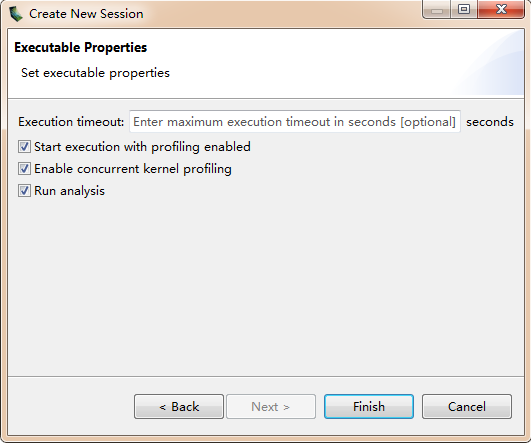
Task: Go to previous page with Back button
Action: pyautogui.click(x=179, y=406)
